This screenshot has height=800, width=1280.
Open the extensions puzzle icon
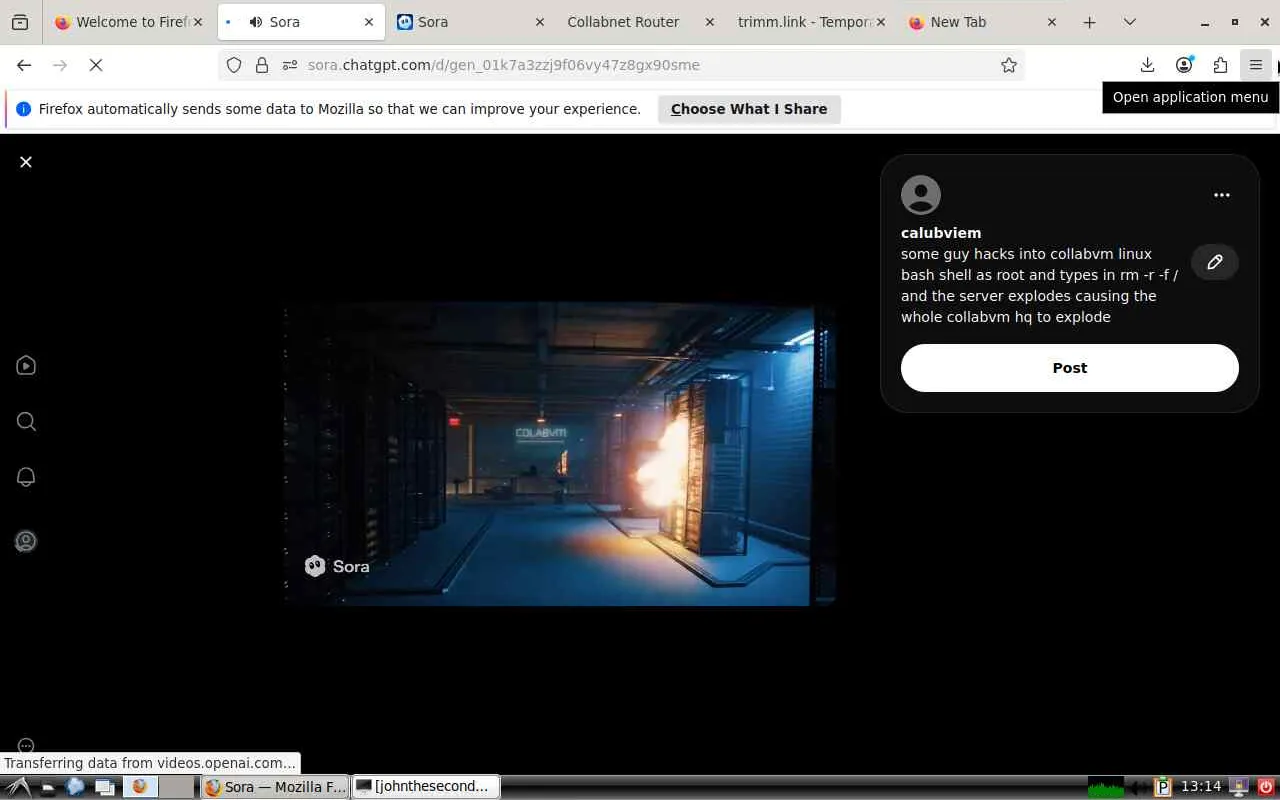1220,65
